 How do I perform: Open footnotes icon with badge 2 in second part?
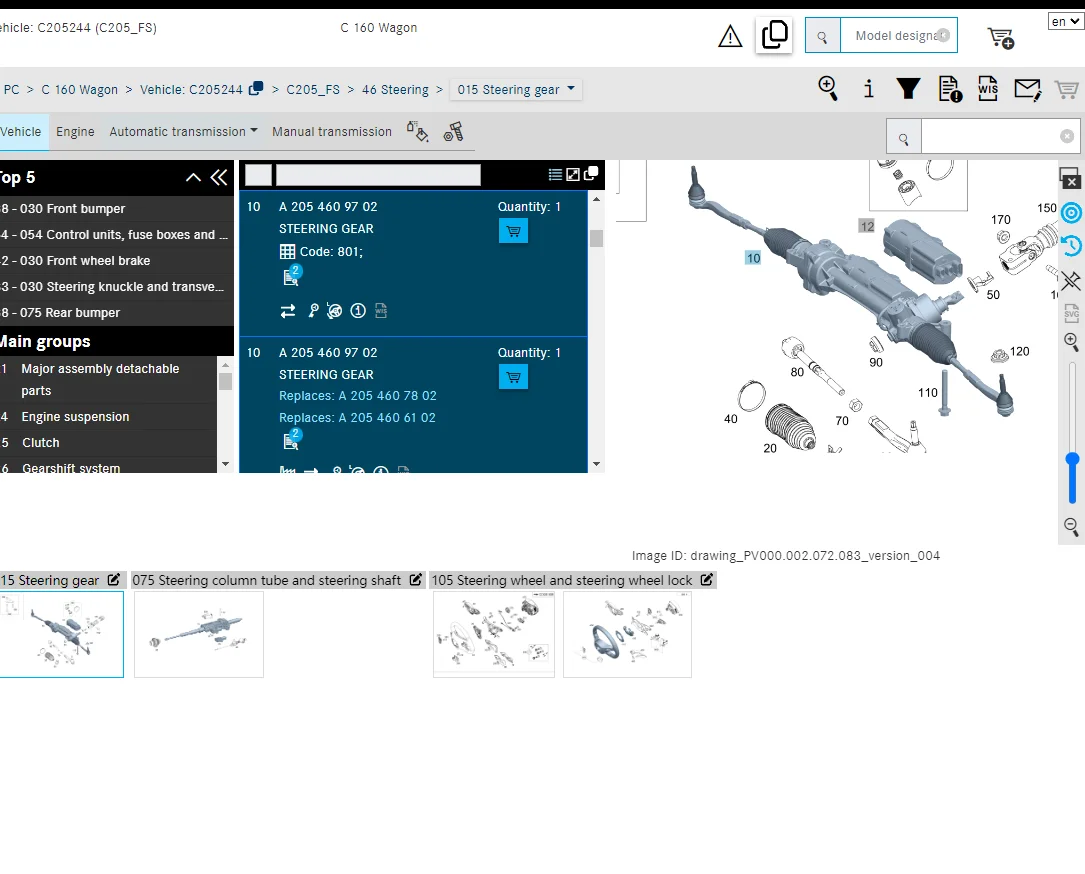click(x=292, y=439)
